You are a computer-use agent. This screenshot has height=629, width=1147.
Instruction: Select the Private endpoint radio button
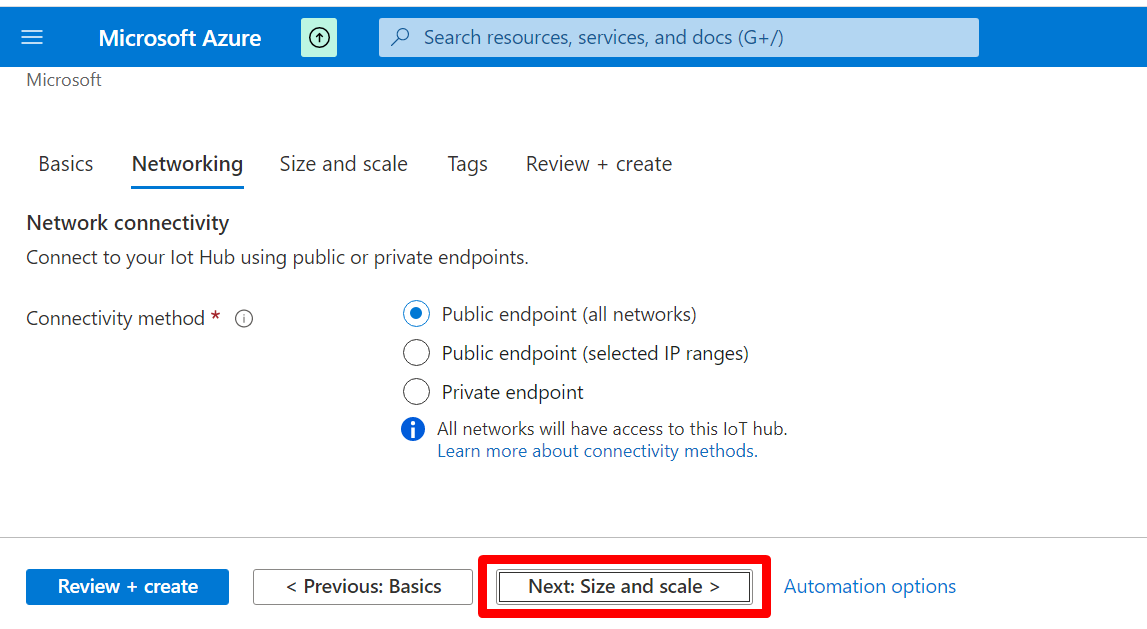[416, 392]
